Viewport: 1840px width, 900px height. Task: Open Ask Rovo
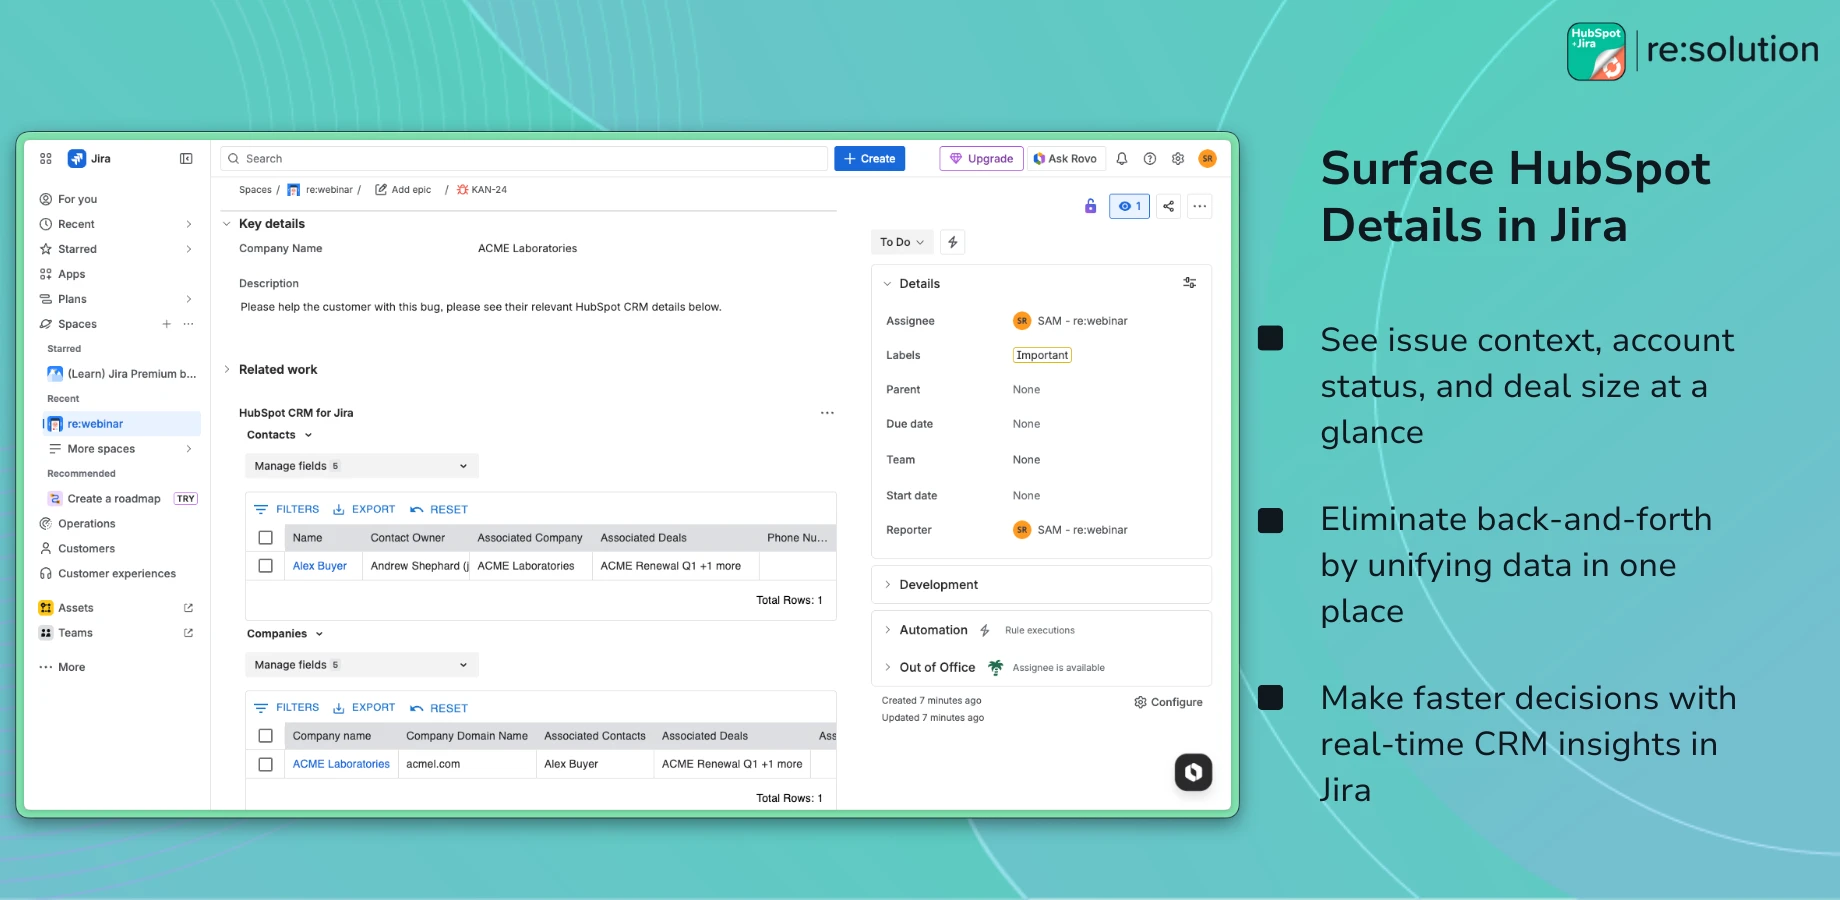tap(1065, 159)
